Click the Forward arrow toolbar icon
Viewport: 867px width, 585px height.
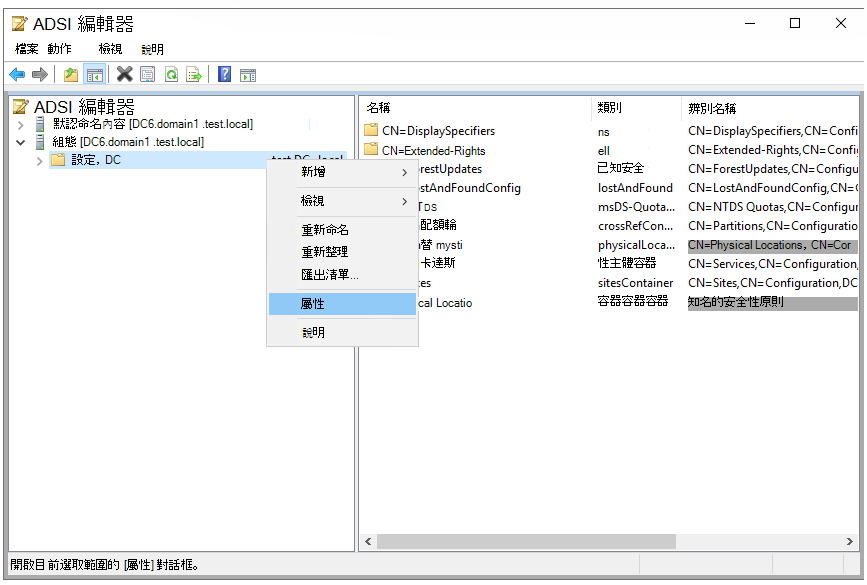40,75
